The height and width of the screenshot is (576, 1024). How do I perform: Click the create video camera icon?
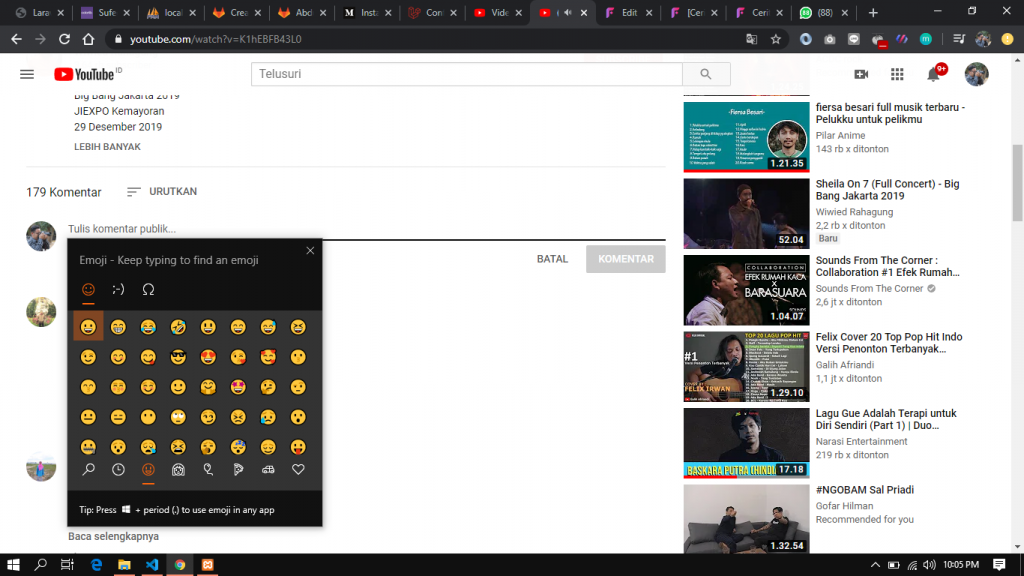(861, 74)
